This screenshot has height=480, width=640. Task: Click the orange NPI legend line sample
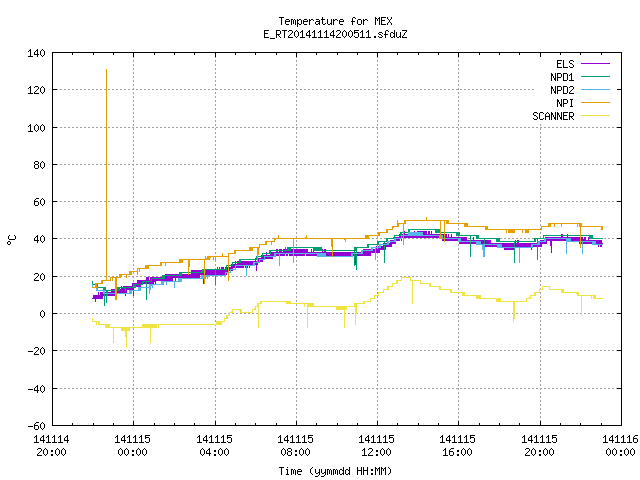point(595,103)
